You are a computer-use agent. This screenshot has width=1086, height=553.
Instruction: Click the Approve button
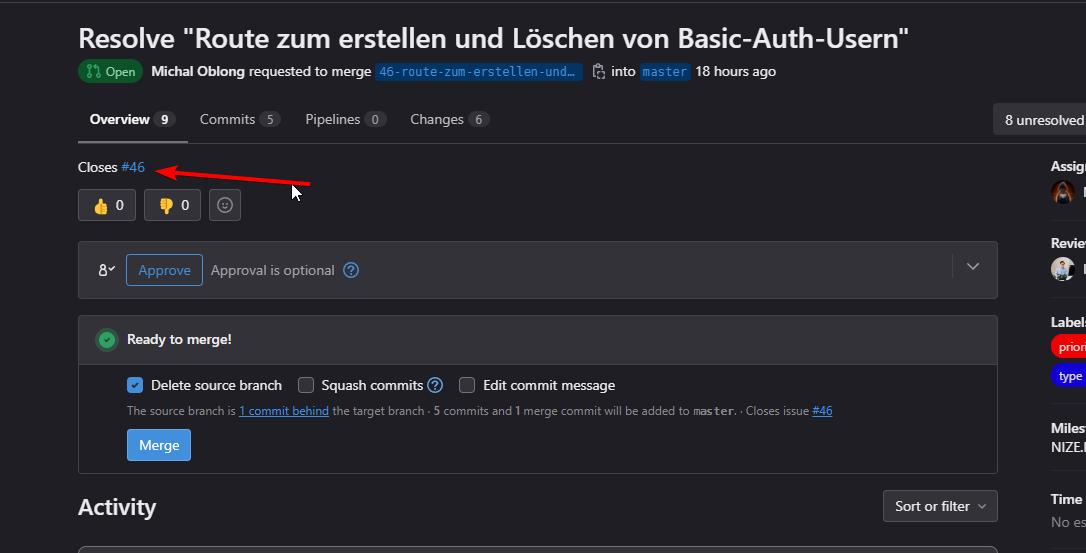(164, 270)
